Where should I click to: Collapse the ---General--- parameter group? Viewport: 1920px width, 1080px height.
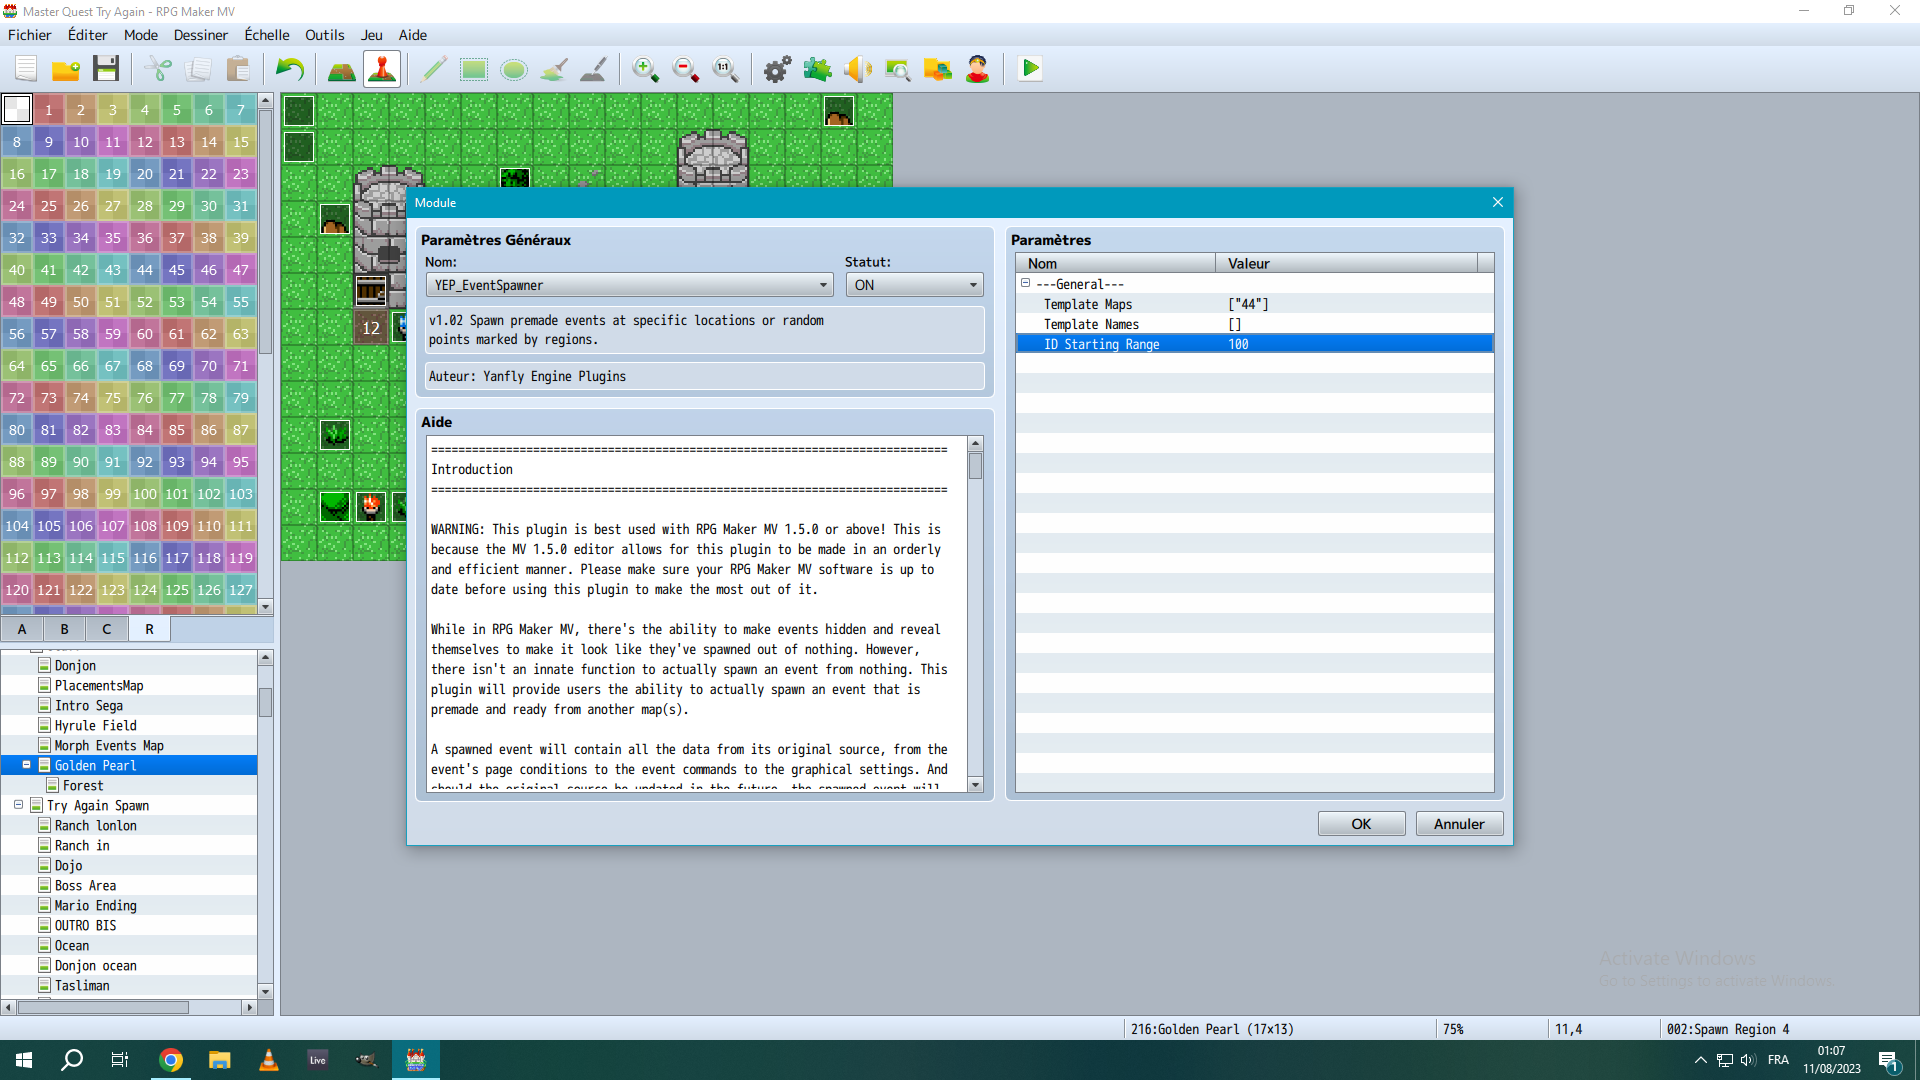click(1025, 284)
